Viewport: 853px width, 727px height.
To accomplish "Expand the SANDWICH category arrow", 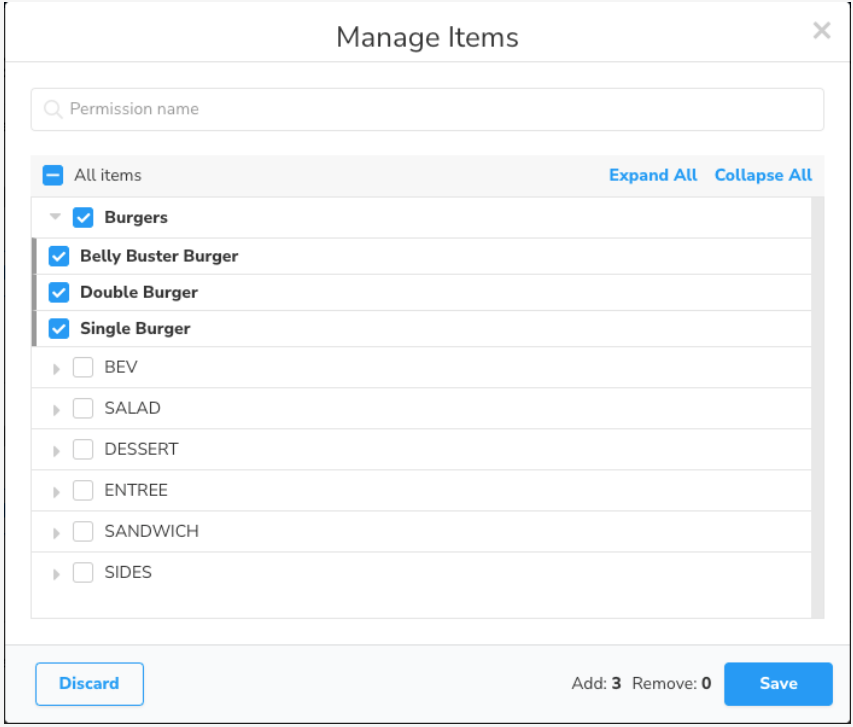I will pos(56,532).
